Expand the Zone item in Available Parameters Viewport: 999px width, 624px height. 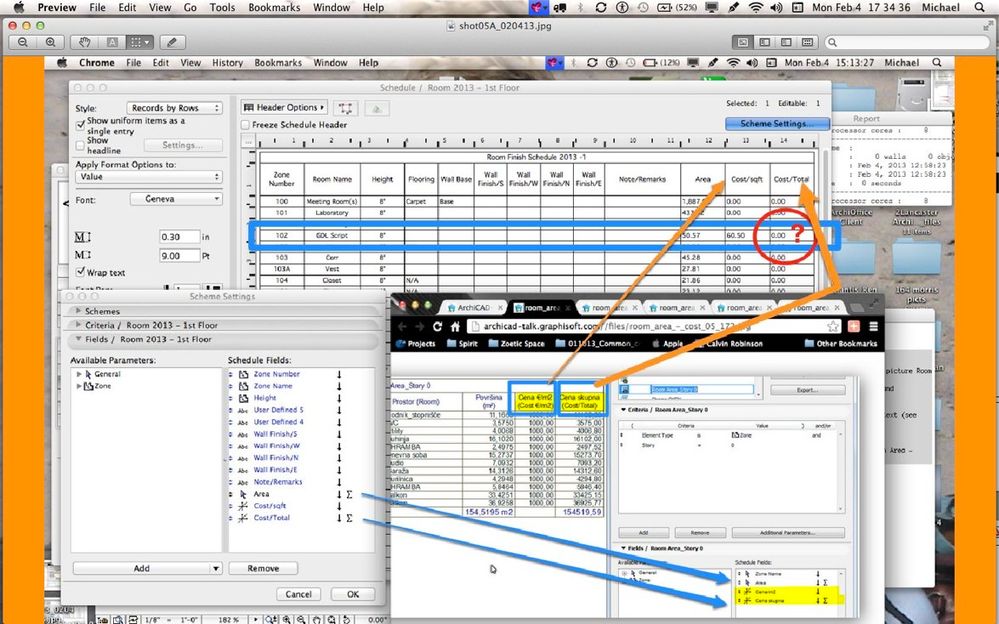pos(79,386)
